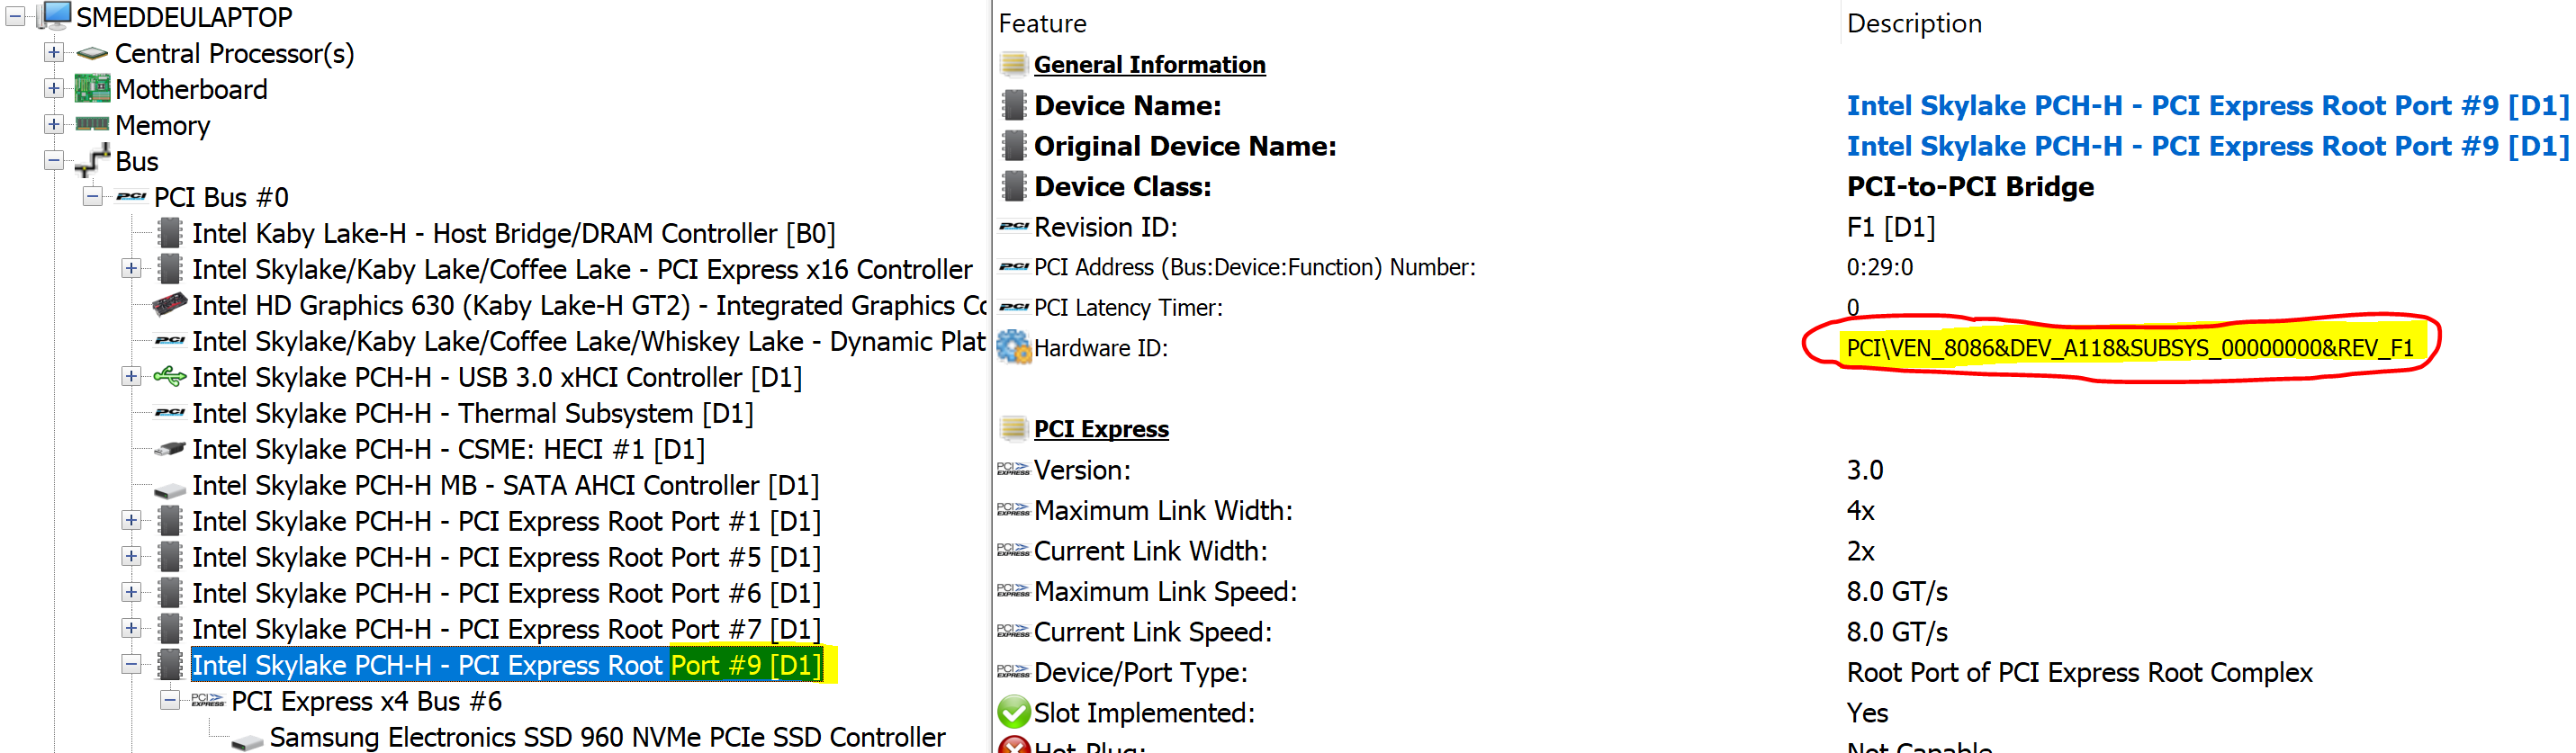Viewport: 2576px width, 753px height.
Task: Expand PCI Express Root Port #1 node
Action: tap(131, 520)
